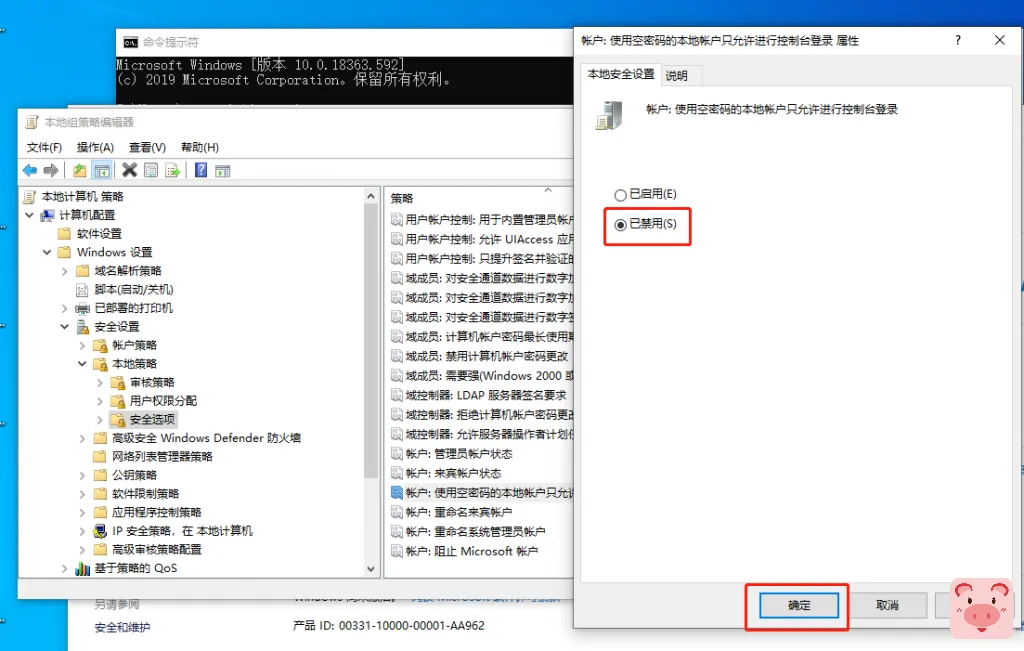Expand the 已部署的打印机 node
This screenshot has width=1024, height=651.
64,308
